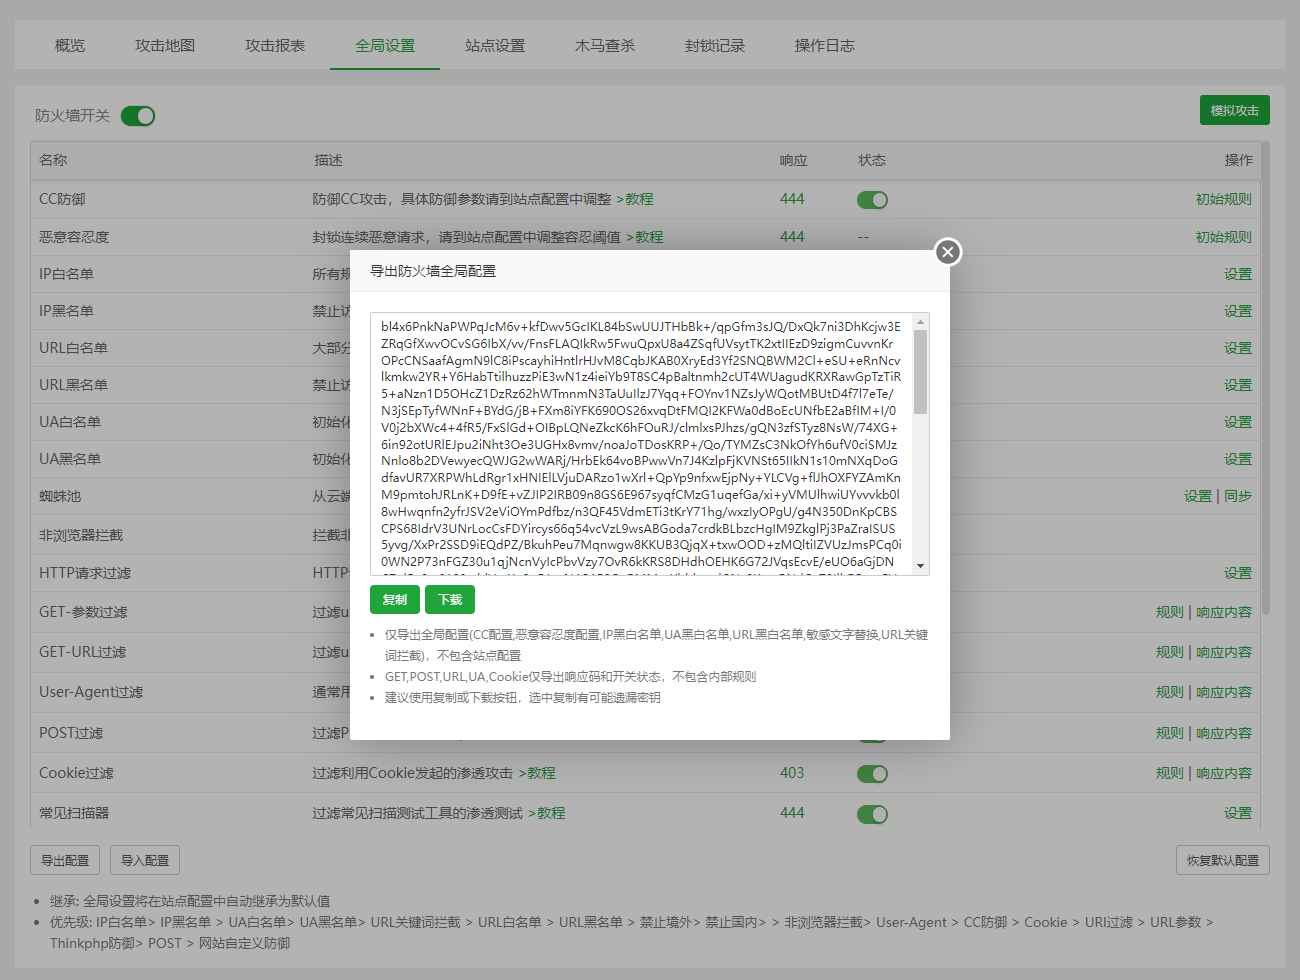
Task: Open 响应内容 link for POST过滤
Action: [1224, 733]
